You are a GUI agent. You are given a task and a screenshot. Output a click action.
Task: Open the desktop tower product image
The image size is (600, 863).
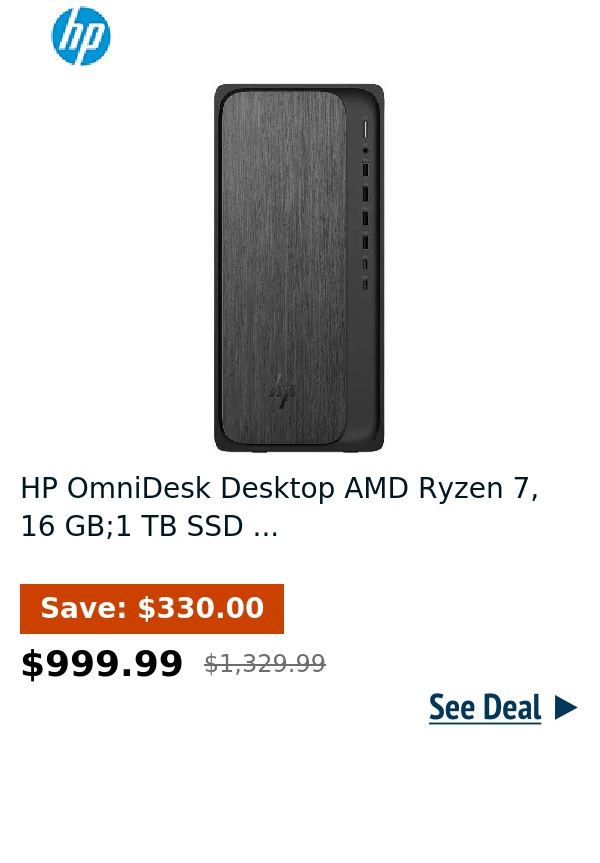tap(299, 267)
